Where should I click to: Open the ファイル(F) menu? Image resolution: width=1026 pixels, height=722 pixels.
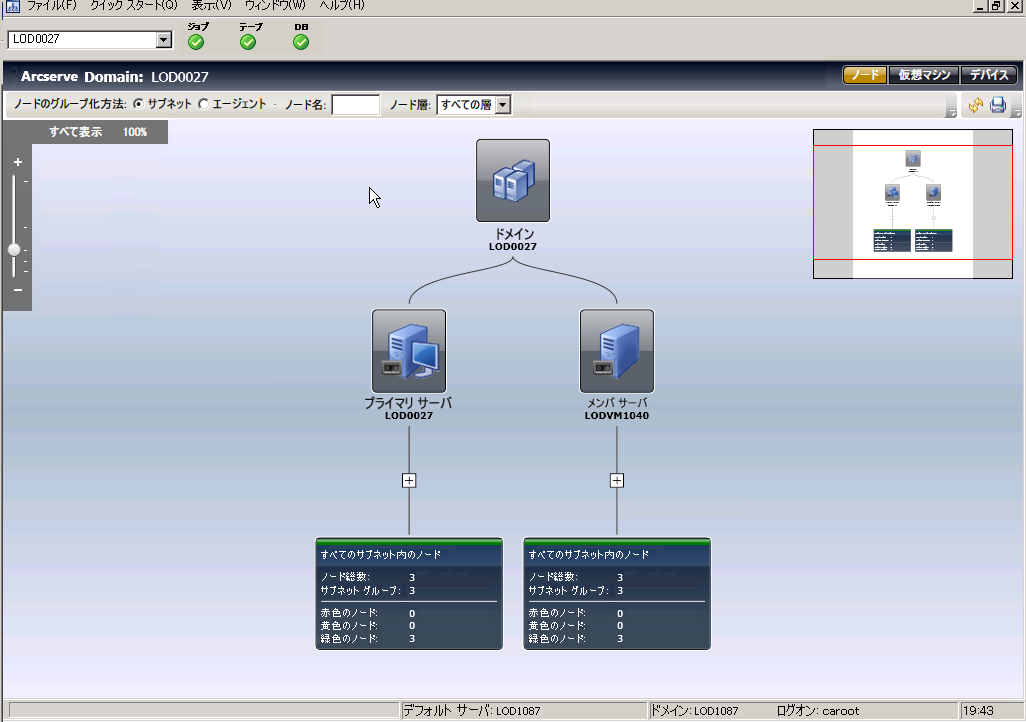pos(52,5)
